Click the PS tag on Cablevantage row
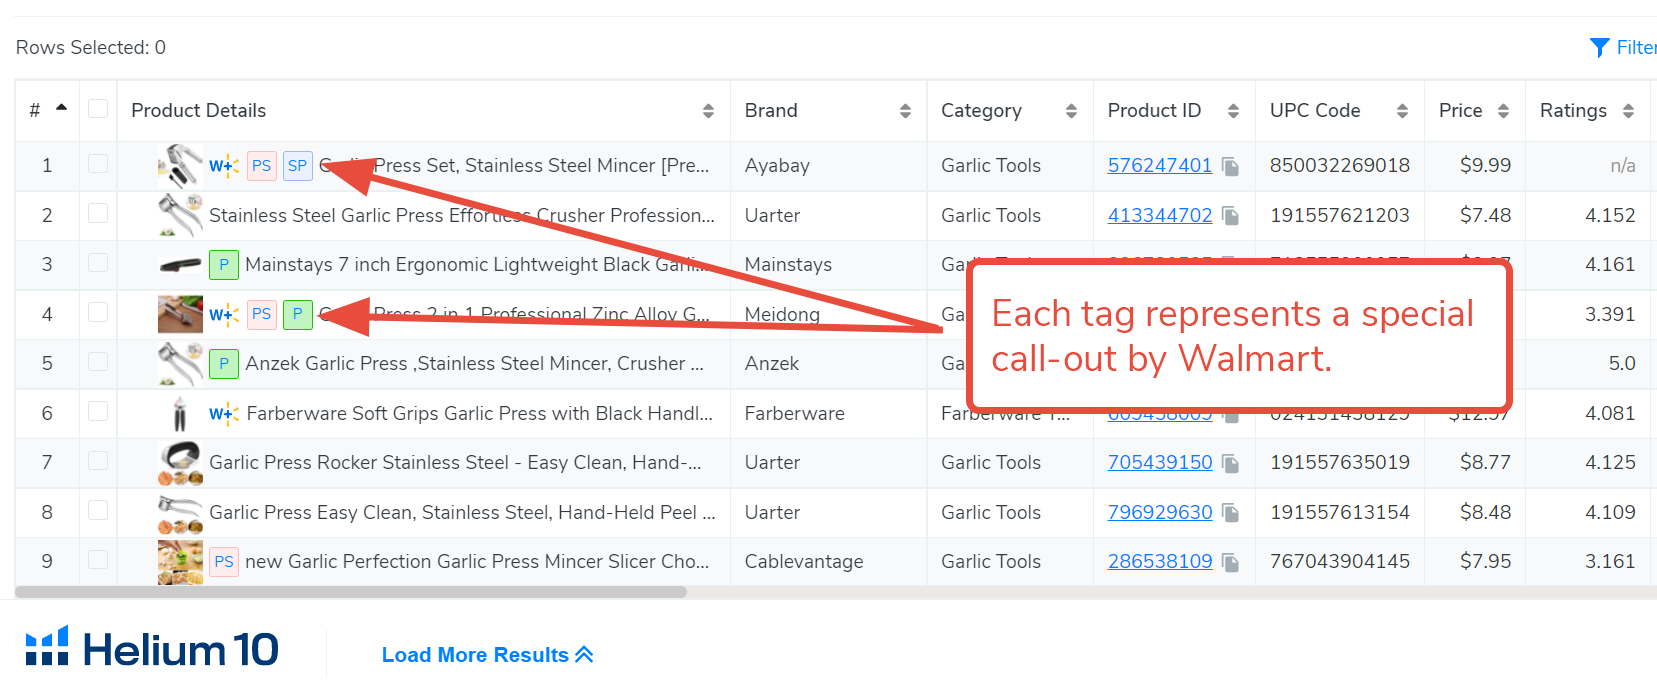 tap(224, 562)
